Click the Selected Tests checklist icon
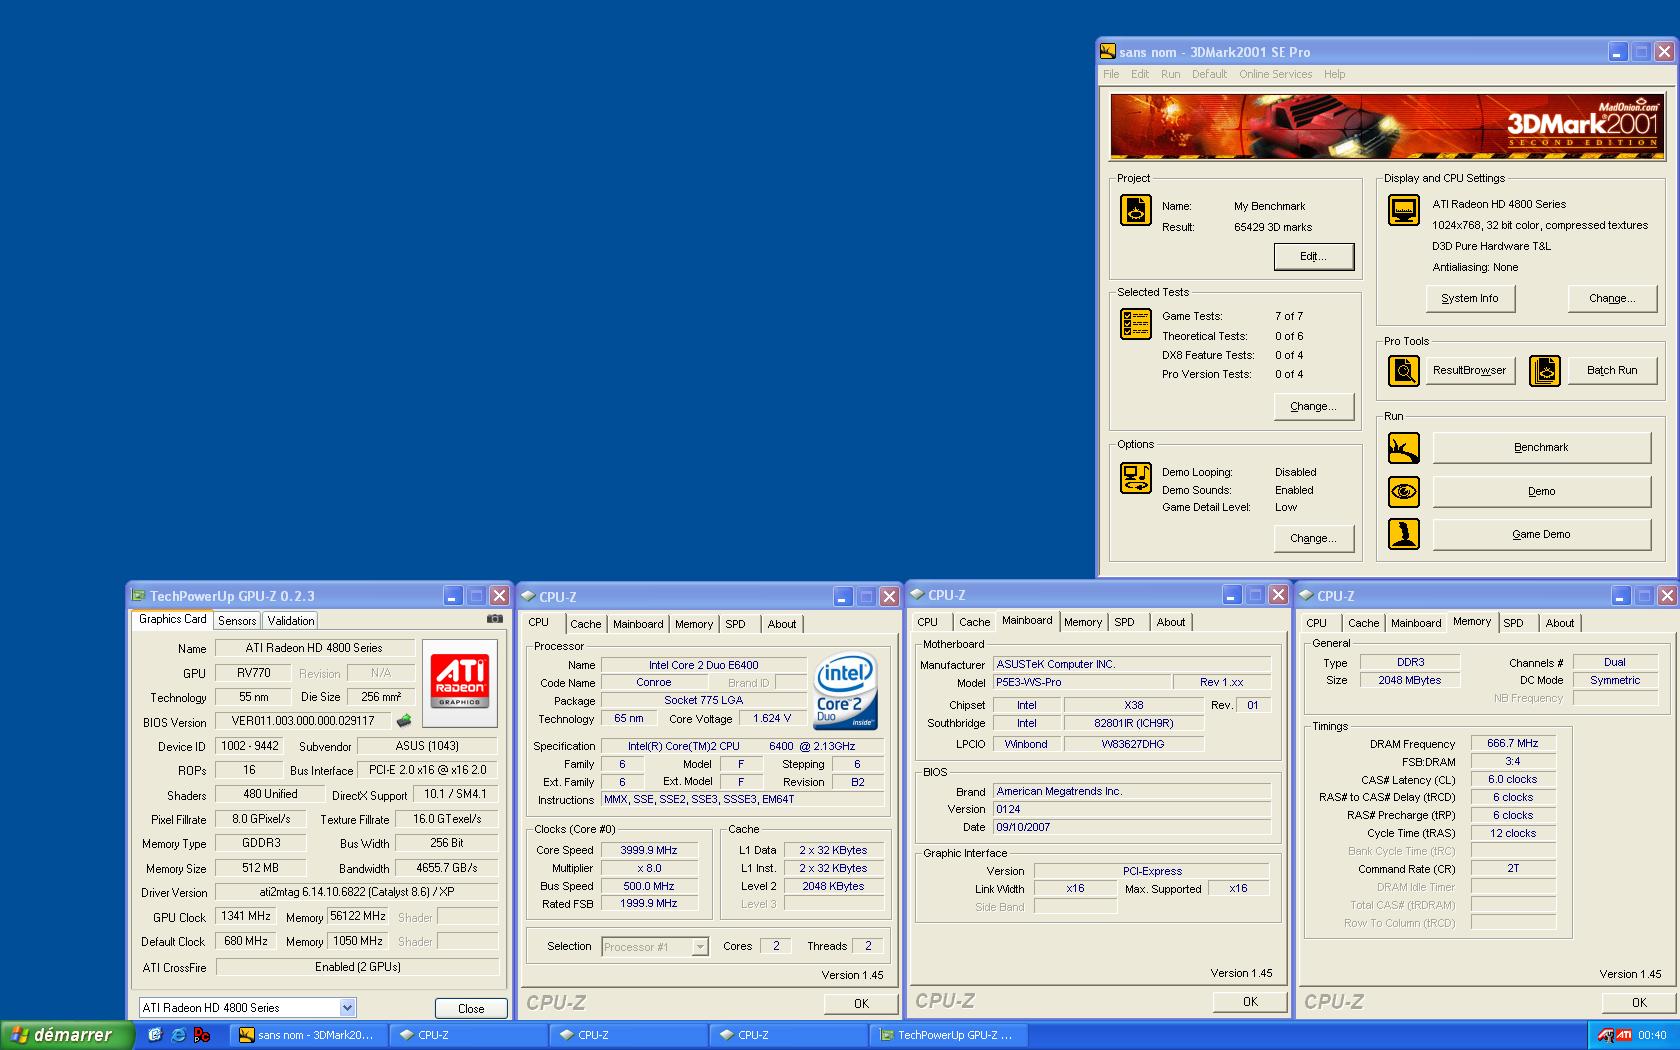1680x1050 pixels. tap(1135, 324)
